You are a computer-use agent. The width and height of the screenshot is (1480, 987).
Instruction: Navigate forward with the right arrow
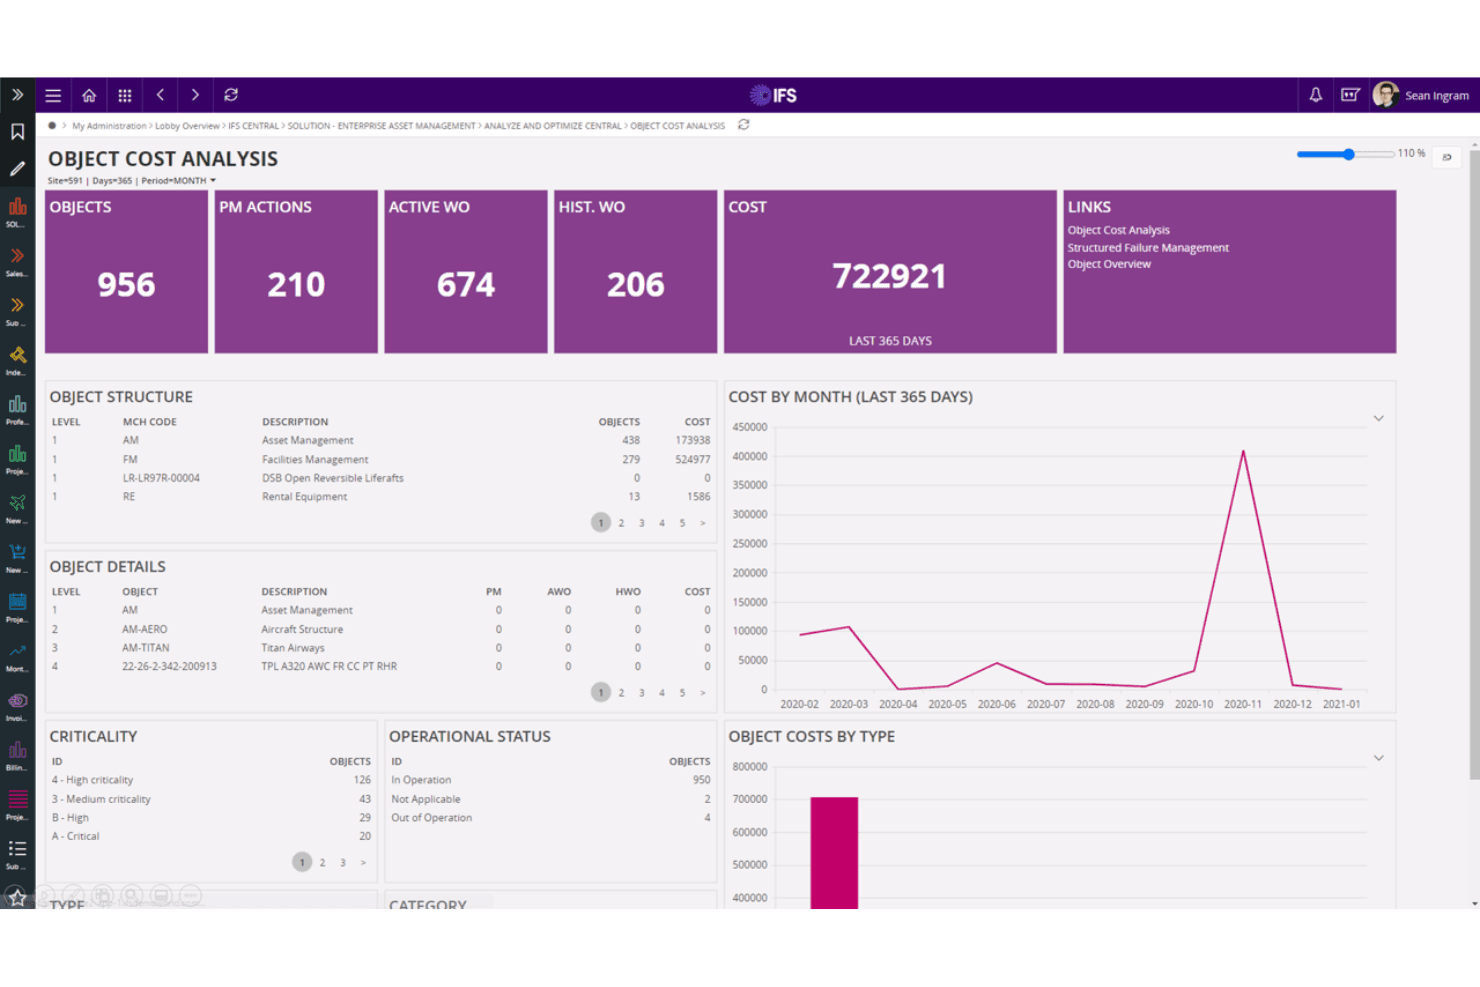pos(195,95)
